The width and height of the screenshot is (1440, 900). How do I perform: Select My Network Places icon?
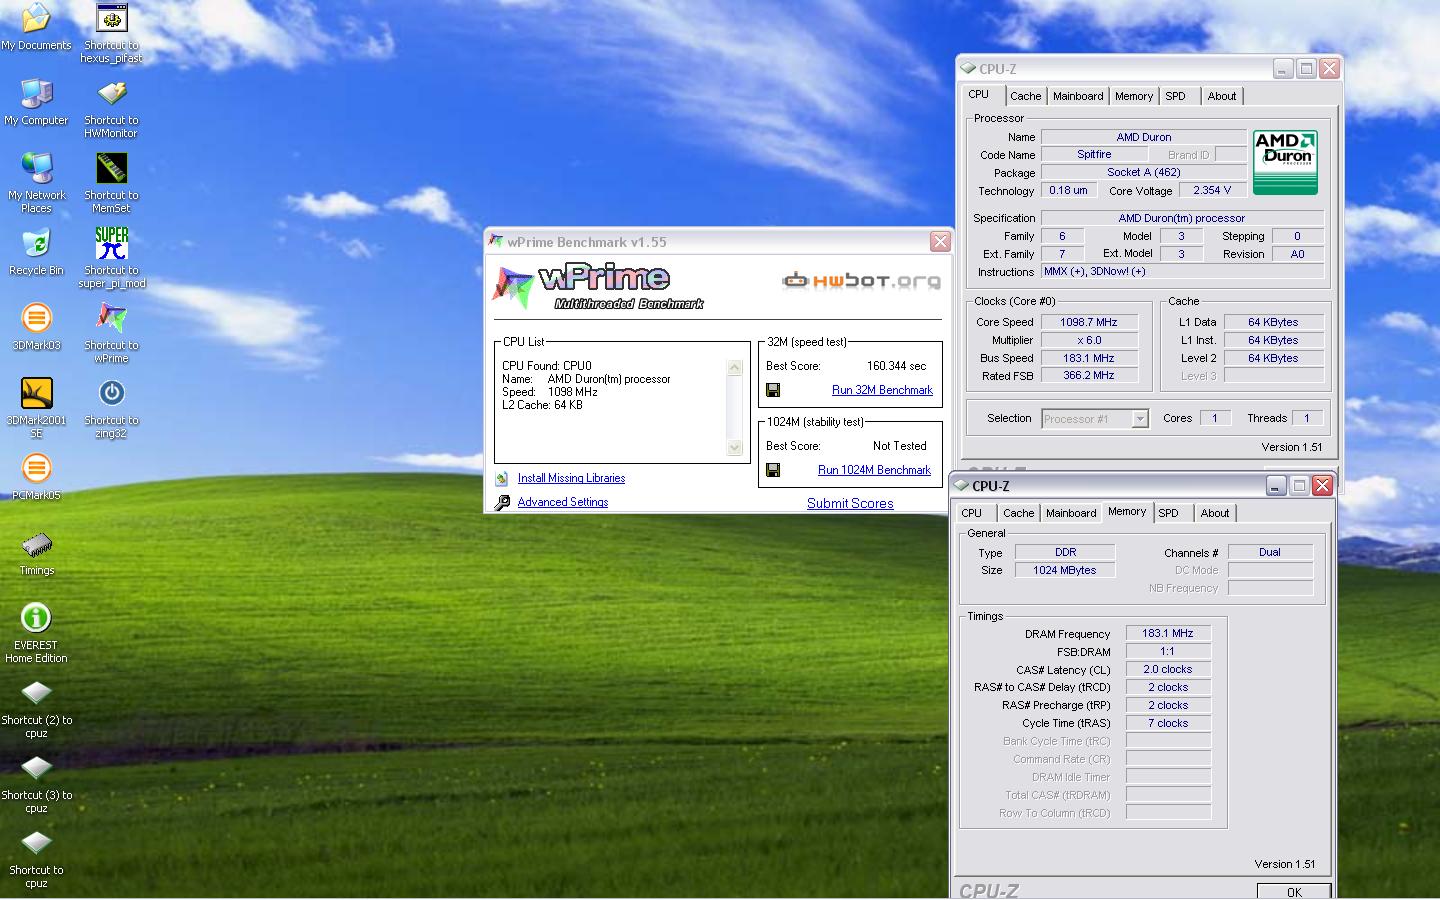pyautogui.click(x=36, y=182)
